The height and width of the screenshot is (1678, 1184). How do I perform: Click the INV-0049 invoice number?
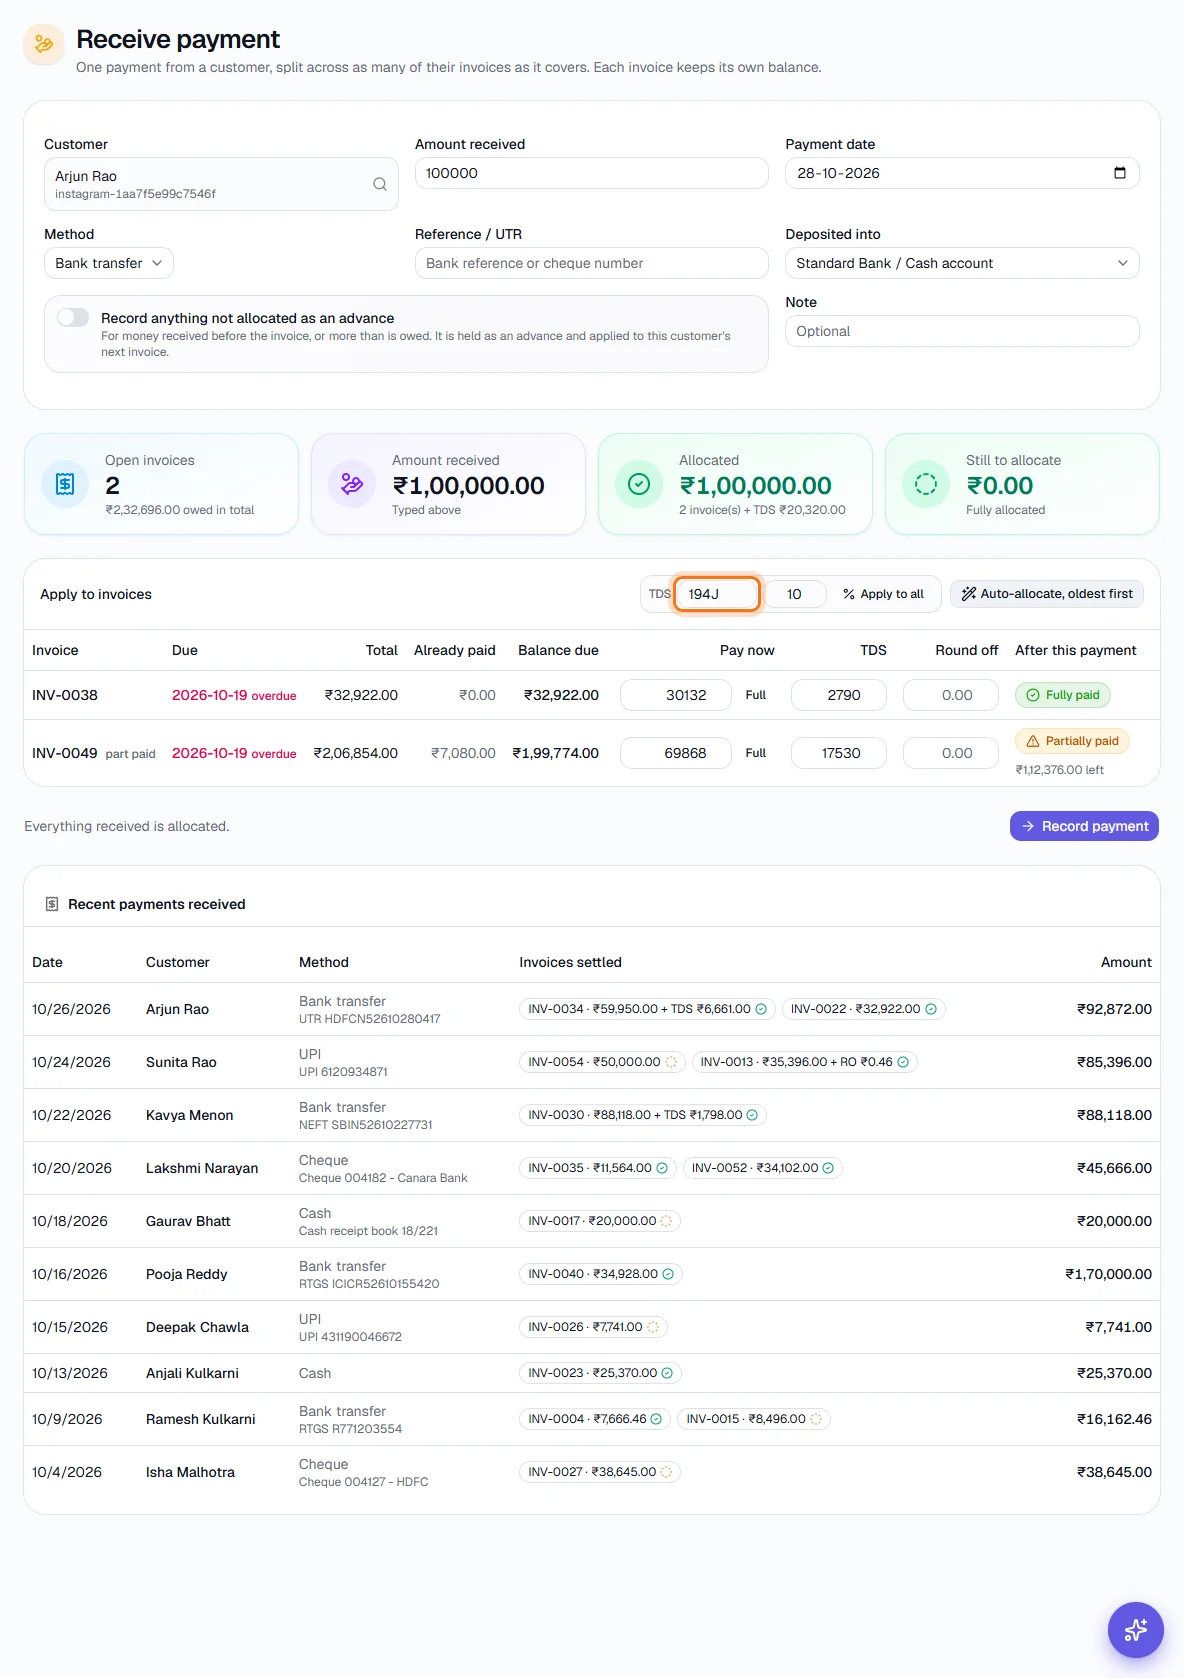(65, 753)
